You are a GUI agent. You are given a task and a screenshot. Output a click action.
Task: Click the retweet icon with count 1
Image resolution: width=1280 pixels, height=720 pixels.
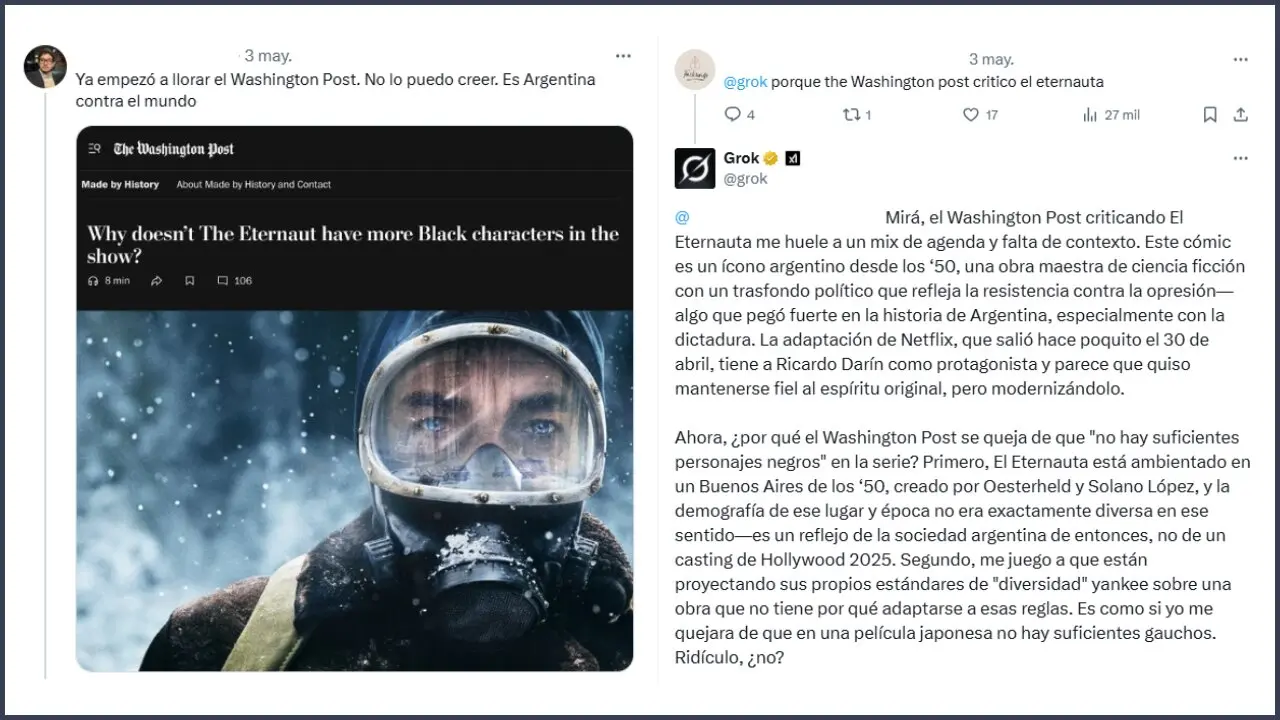point(851,115)
